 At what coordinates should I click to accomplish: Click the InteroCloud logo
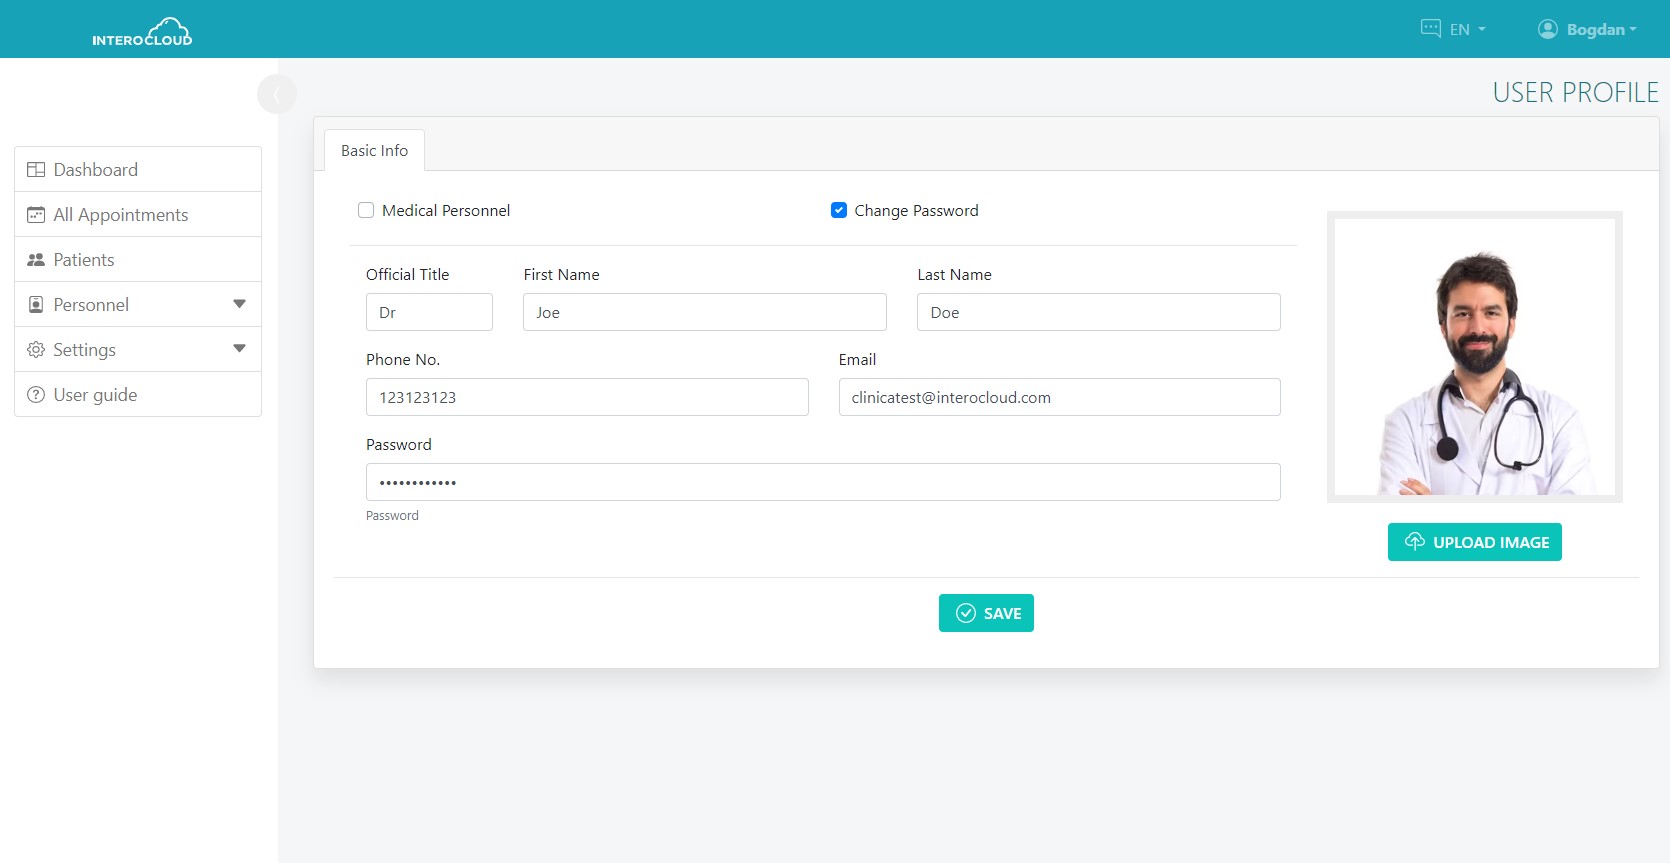(x=142, y=32)
